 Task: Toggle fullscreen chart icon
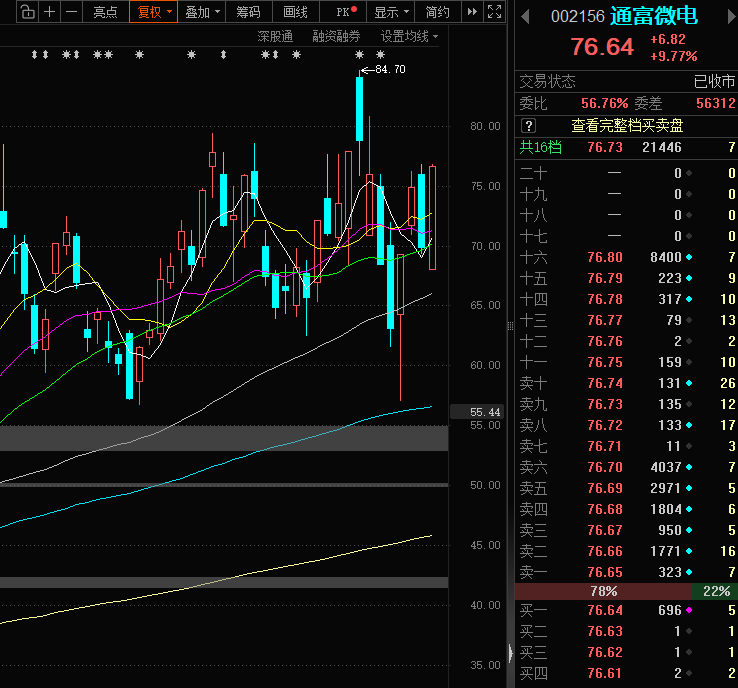494,11
